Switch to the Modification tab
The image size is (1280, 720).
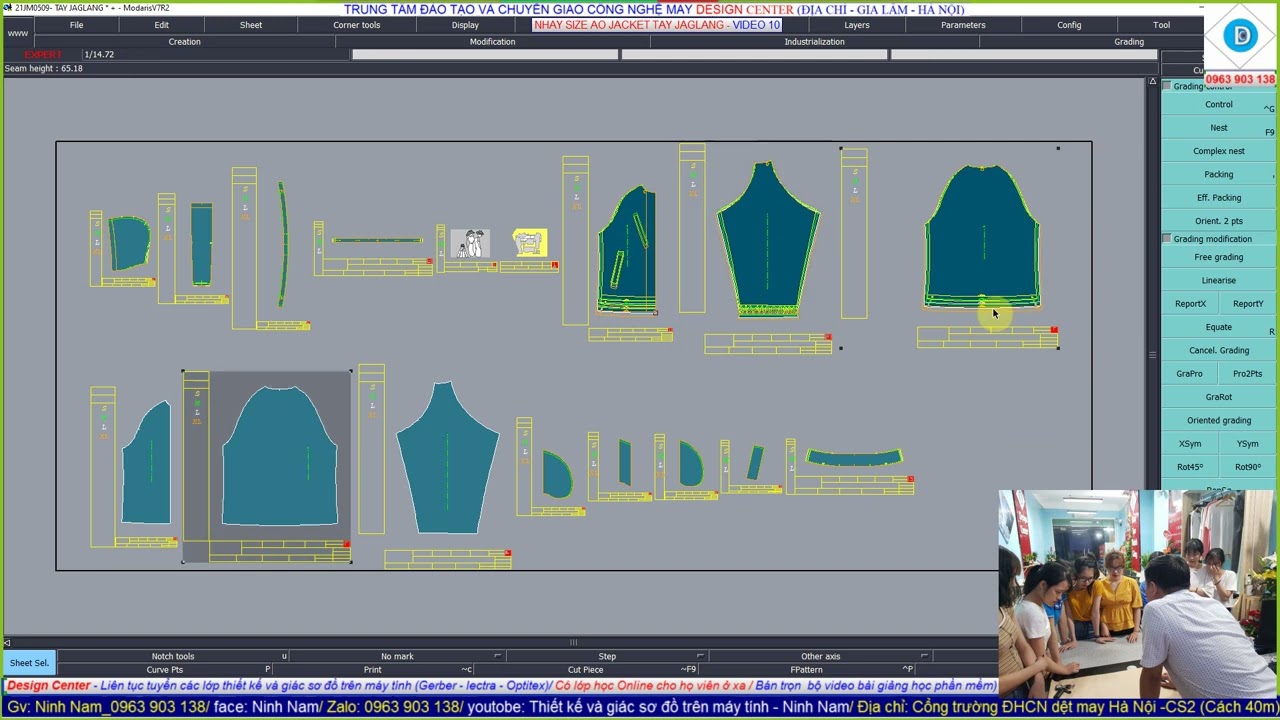coord(492,42)
